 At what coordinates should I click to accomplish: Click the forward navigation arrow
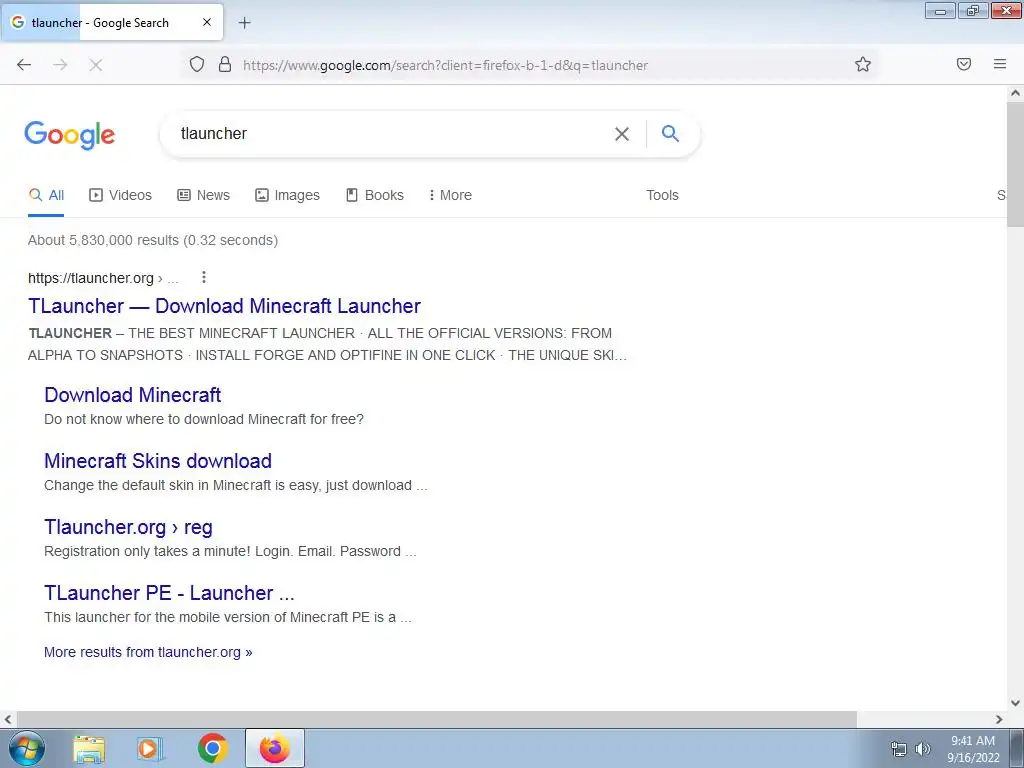coord(60,65)
